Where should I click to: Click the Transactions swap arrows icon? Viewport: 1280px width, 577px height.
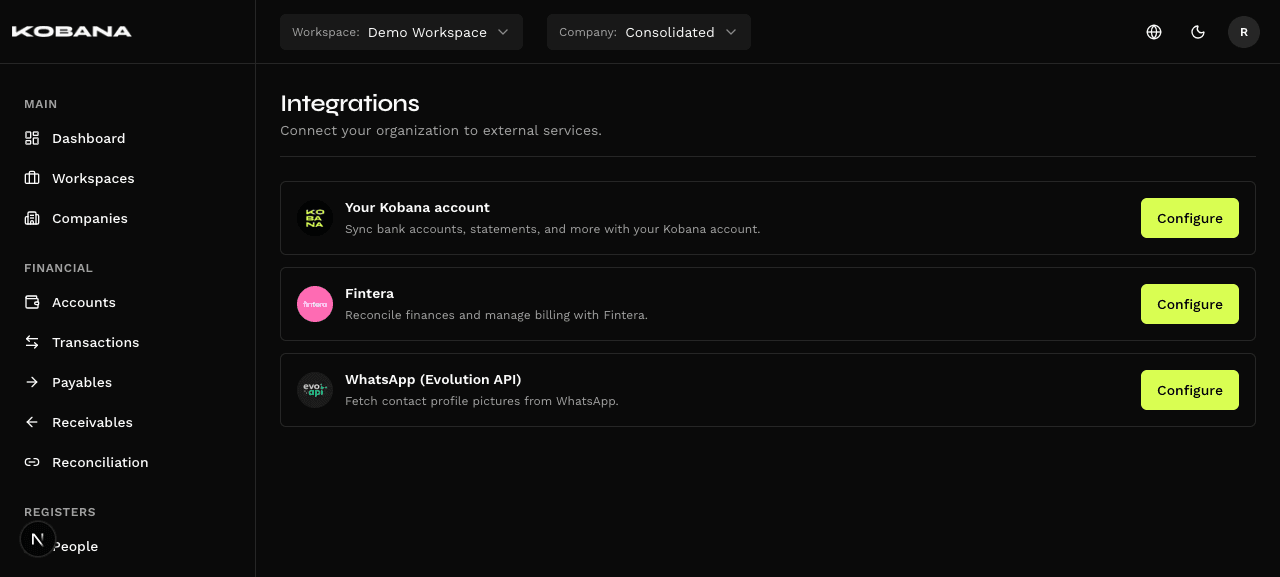(x=32, y=342)
